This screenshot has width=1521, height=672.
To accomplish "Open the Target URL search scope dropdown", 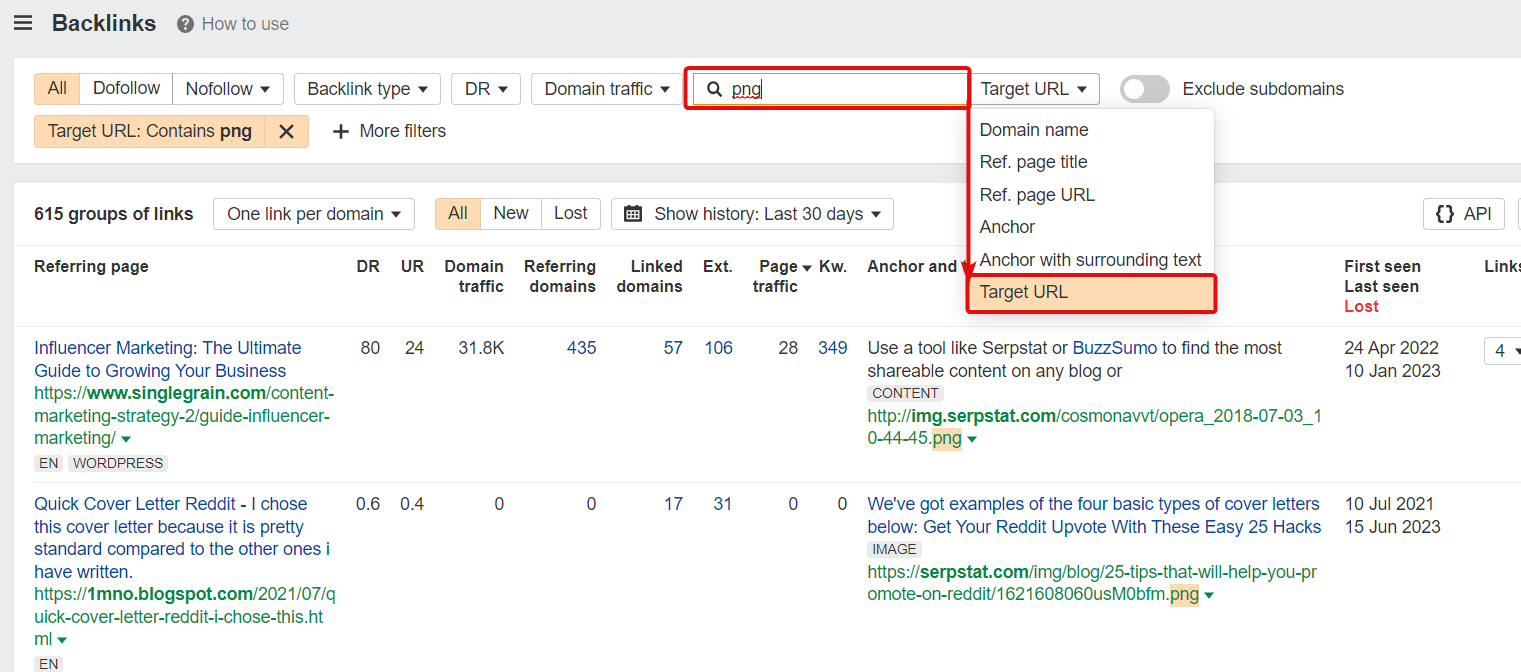I will click(x=1034, y=89).
